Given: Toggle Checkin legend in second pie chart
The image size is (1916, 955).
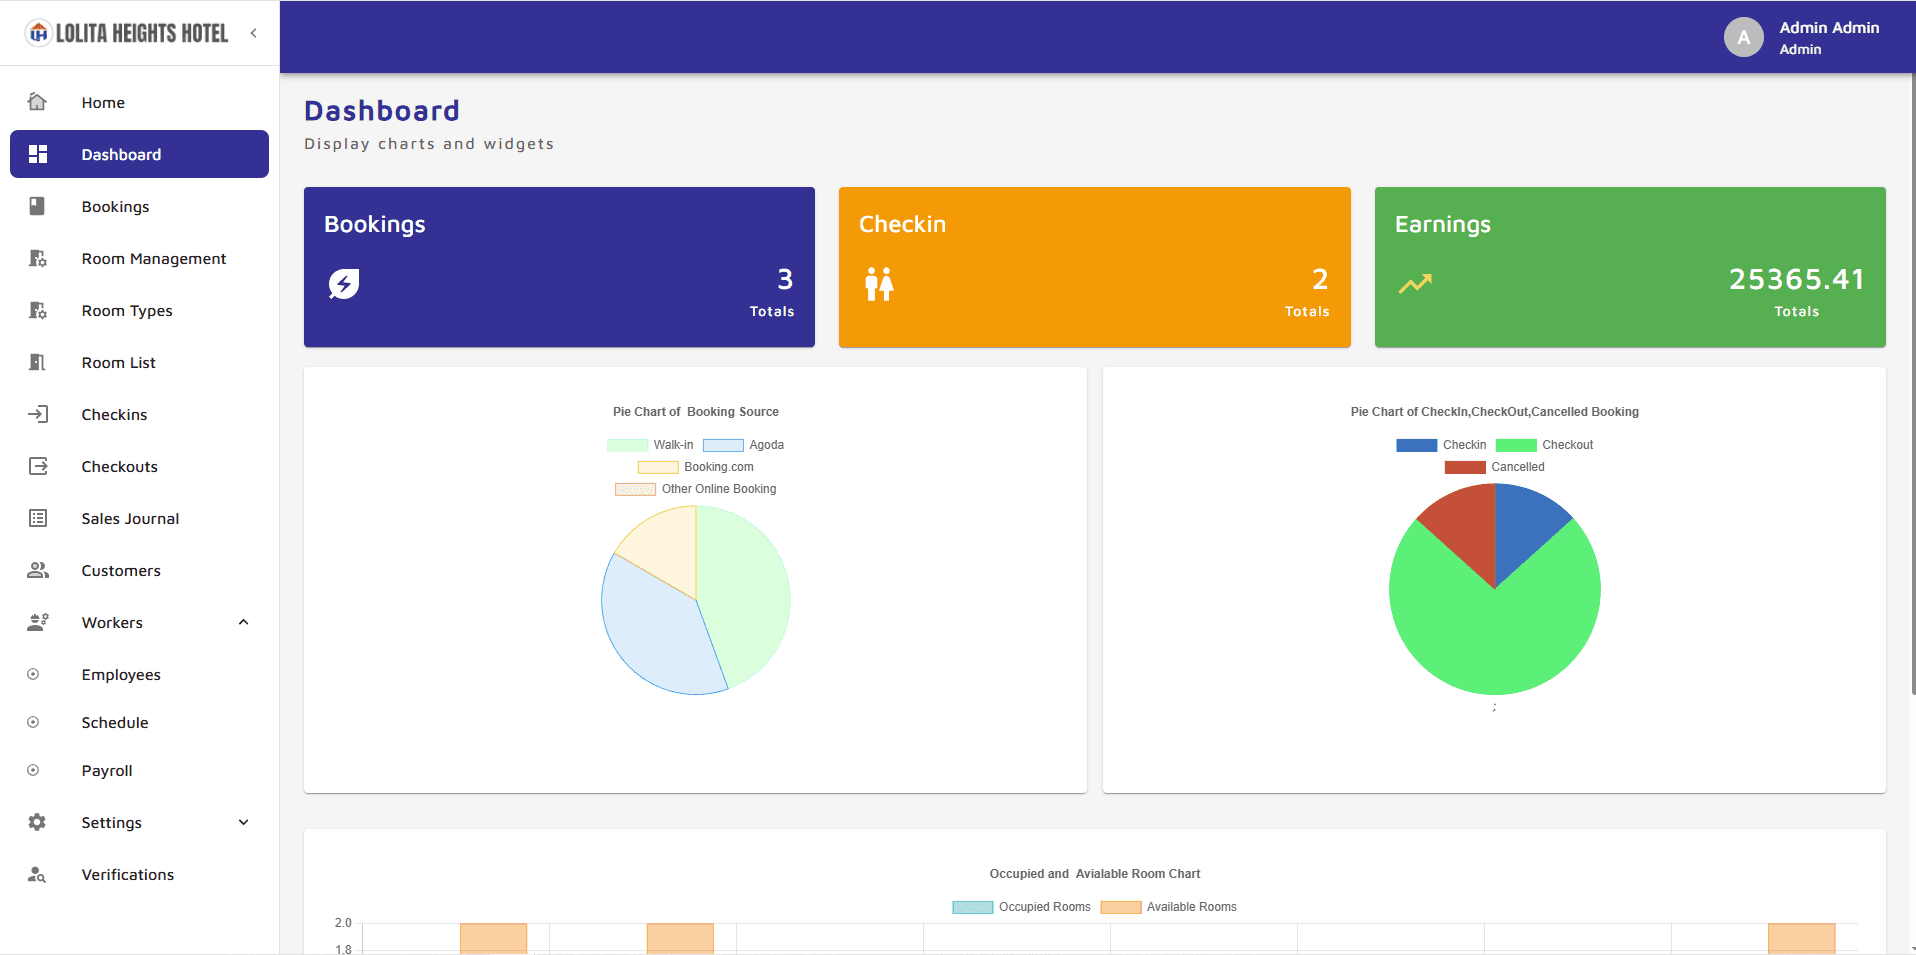Looking at the screenshot, I should tap(1441, 445).
